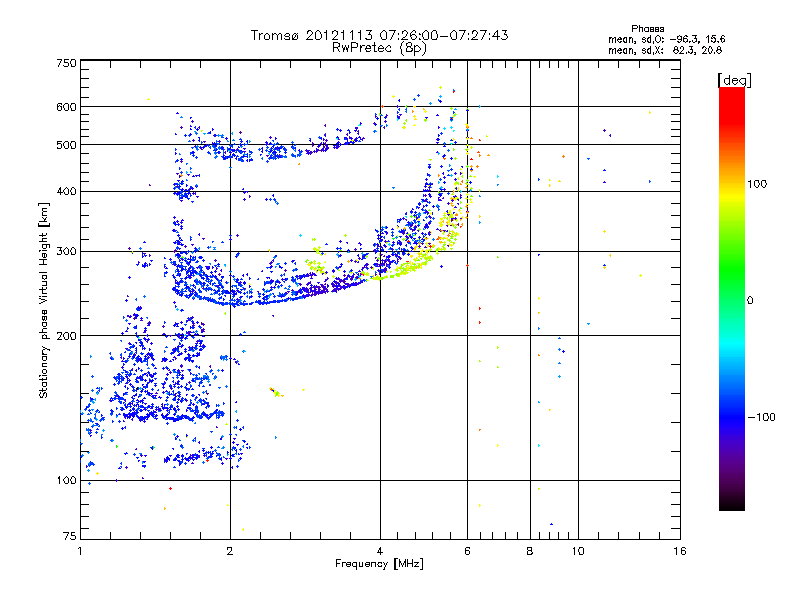Click the '300' y-axis tick label
Image resolution: width=800 pixels, height=600 pixels.
[66, 252]
